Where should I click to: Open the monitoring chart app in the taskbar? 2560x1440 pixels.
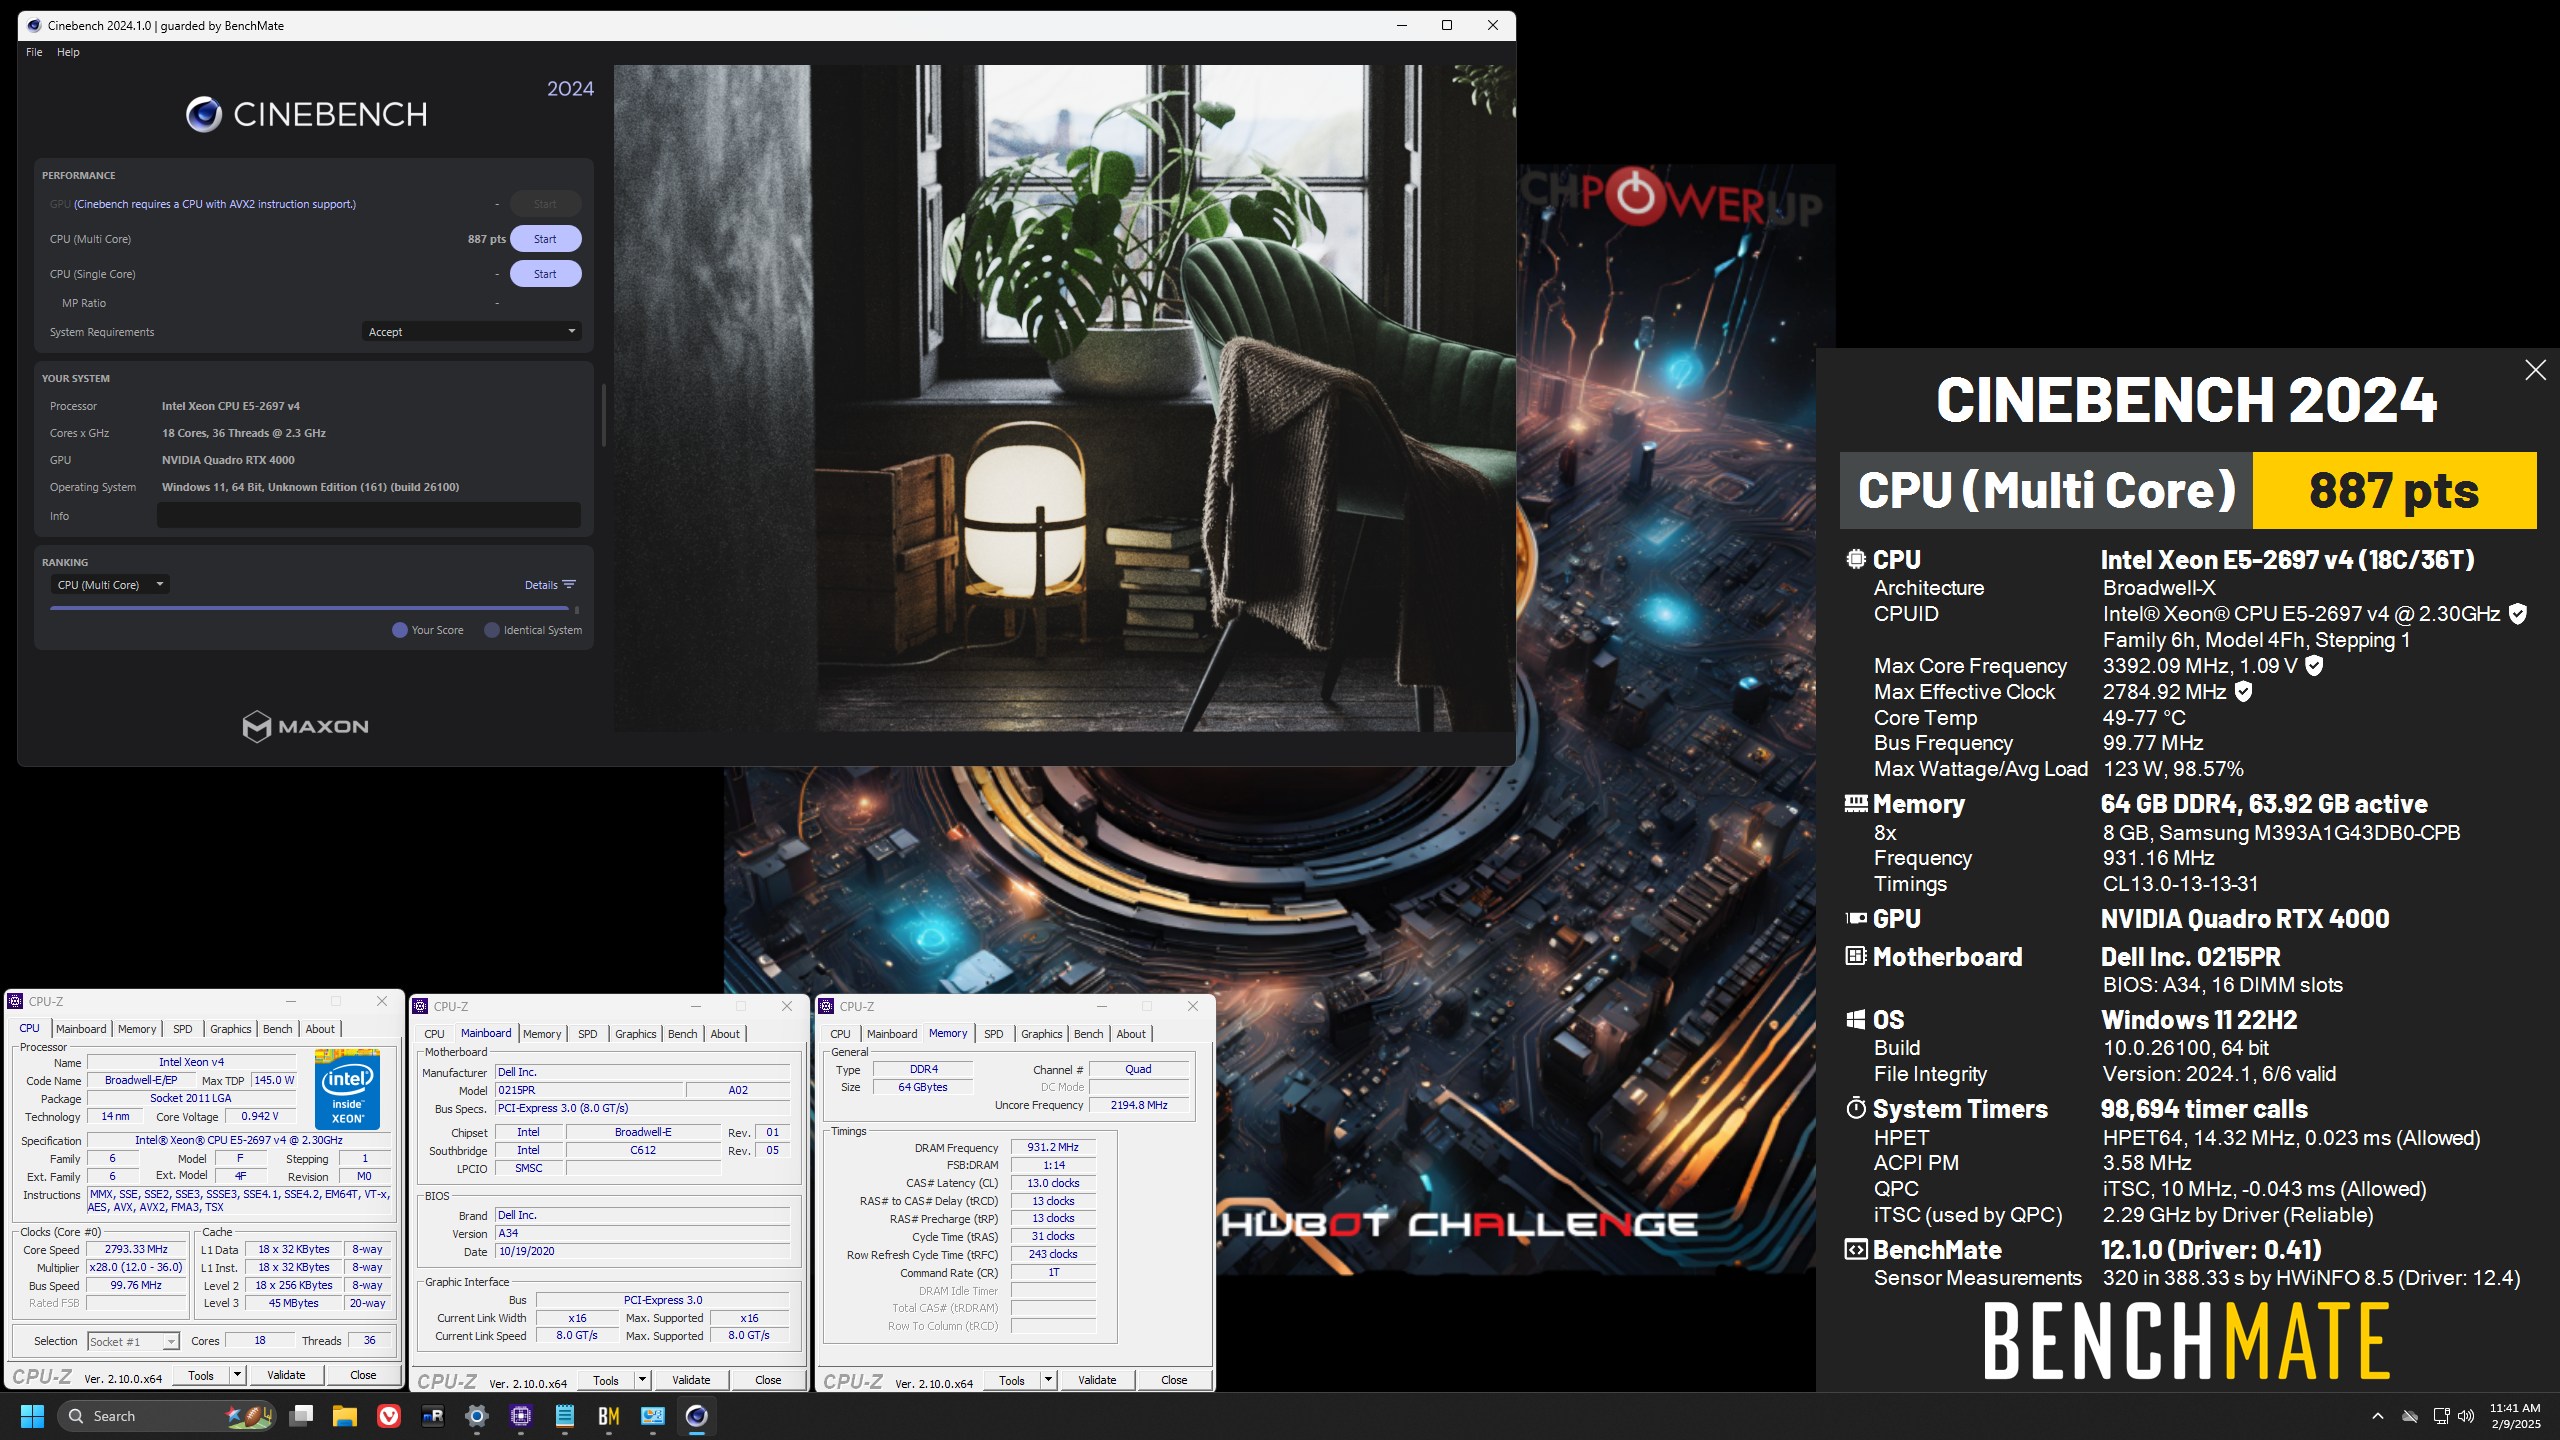pos(653,1416)
